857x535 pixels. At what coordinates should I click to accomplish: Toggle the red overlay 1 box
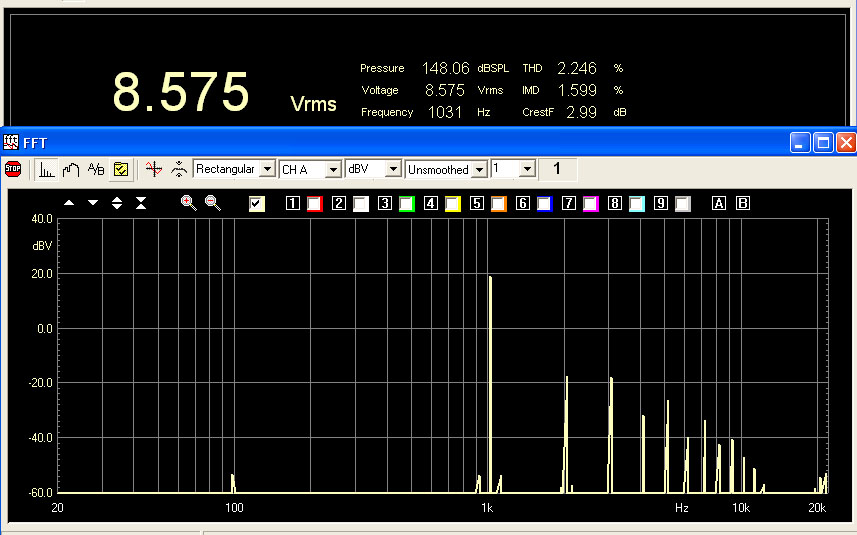click(315, 204)
